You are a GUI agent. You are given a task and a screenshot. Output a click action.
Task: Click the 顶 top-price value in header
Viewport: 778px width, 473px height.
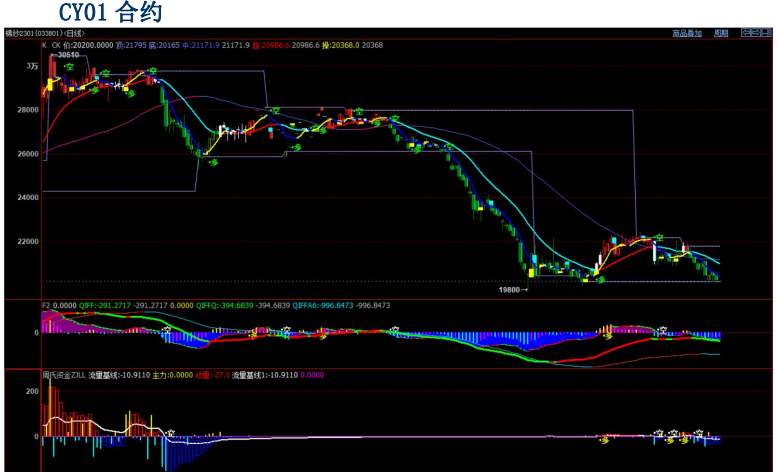pyautogui.click(x=129, y=44)
